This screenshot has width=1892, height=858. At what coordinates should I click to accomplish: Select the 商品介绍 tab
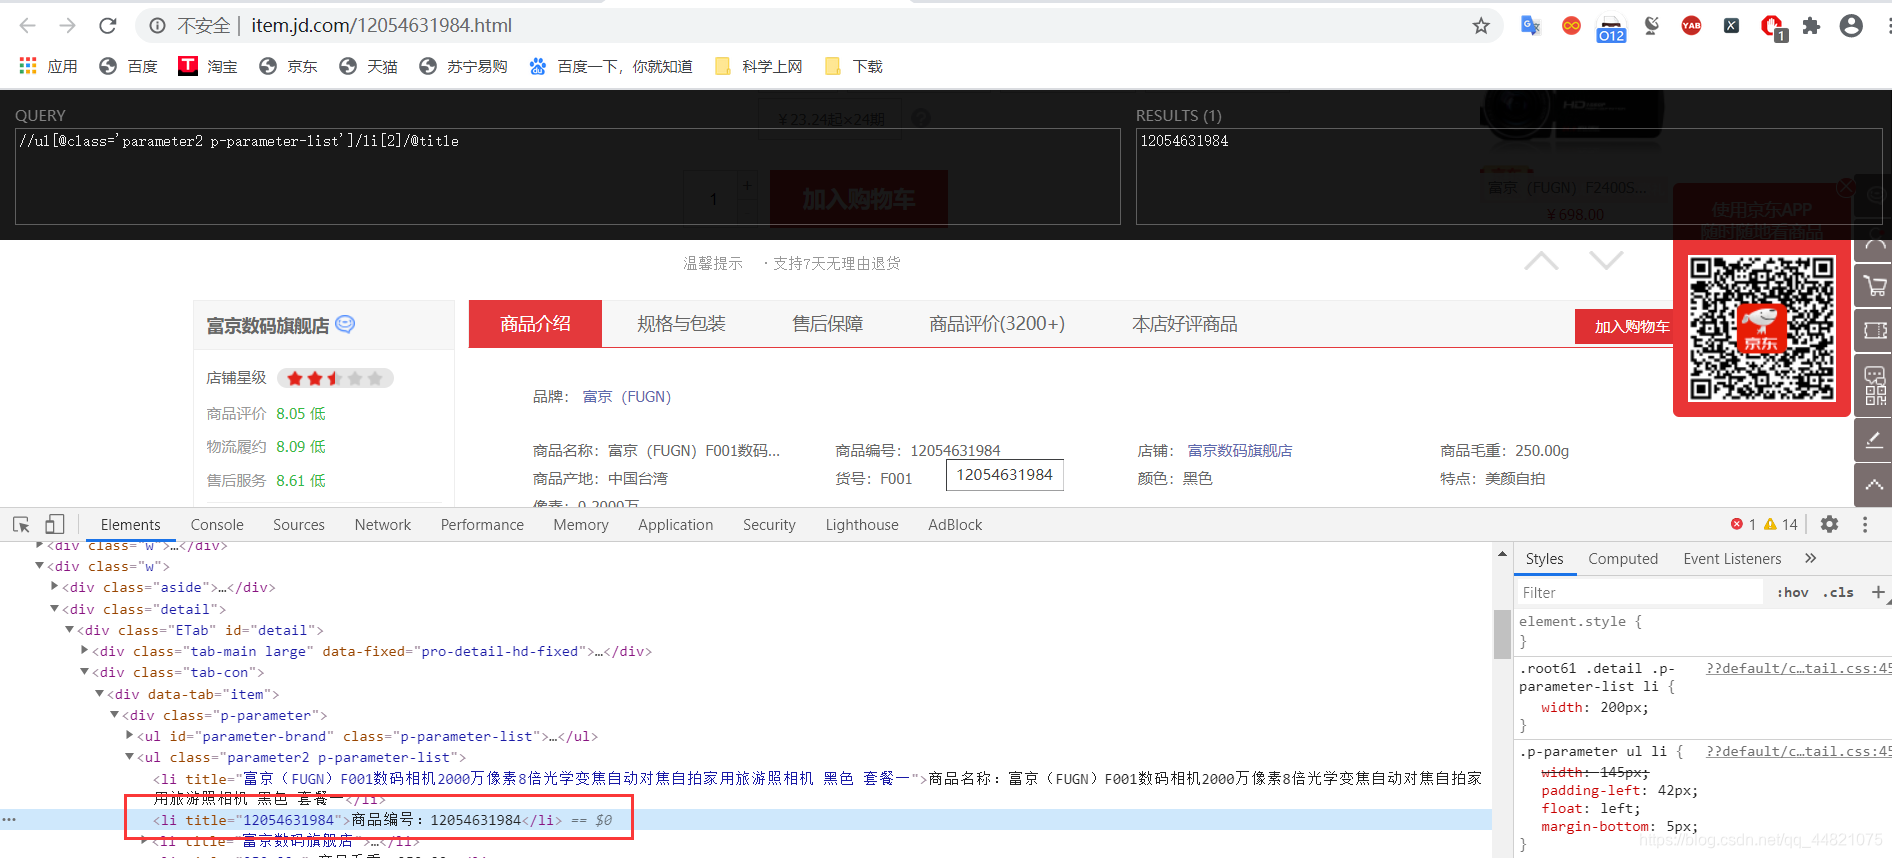click(x=535, y=324)
